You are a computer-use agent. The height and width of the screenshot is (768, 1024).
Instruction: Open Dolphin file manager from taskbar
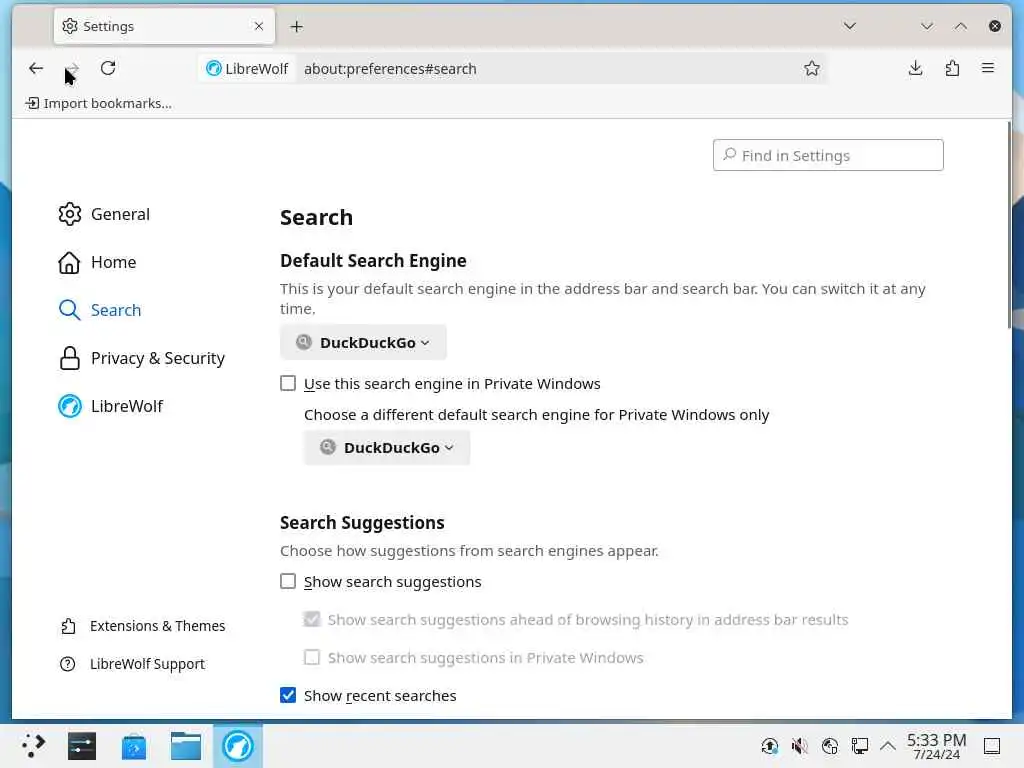click(185, 746)
